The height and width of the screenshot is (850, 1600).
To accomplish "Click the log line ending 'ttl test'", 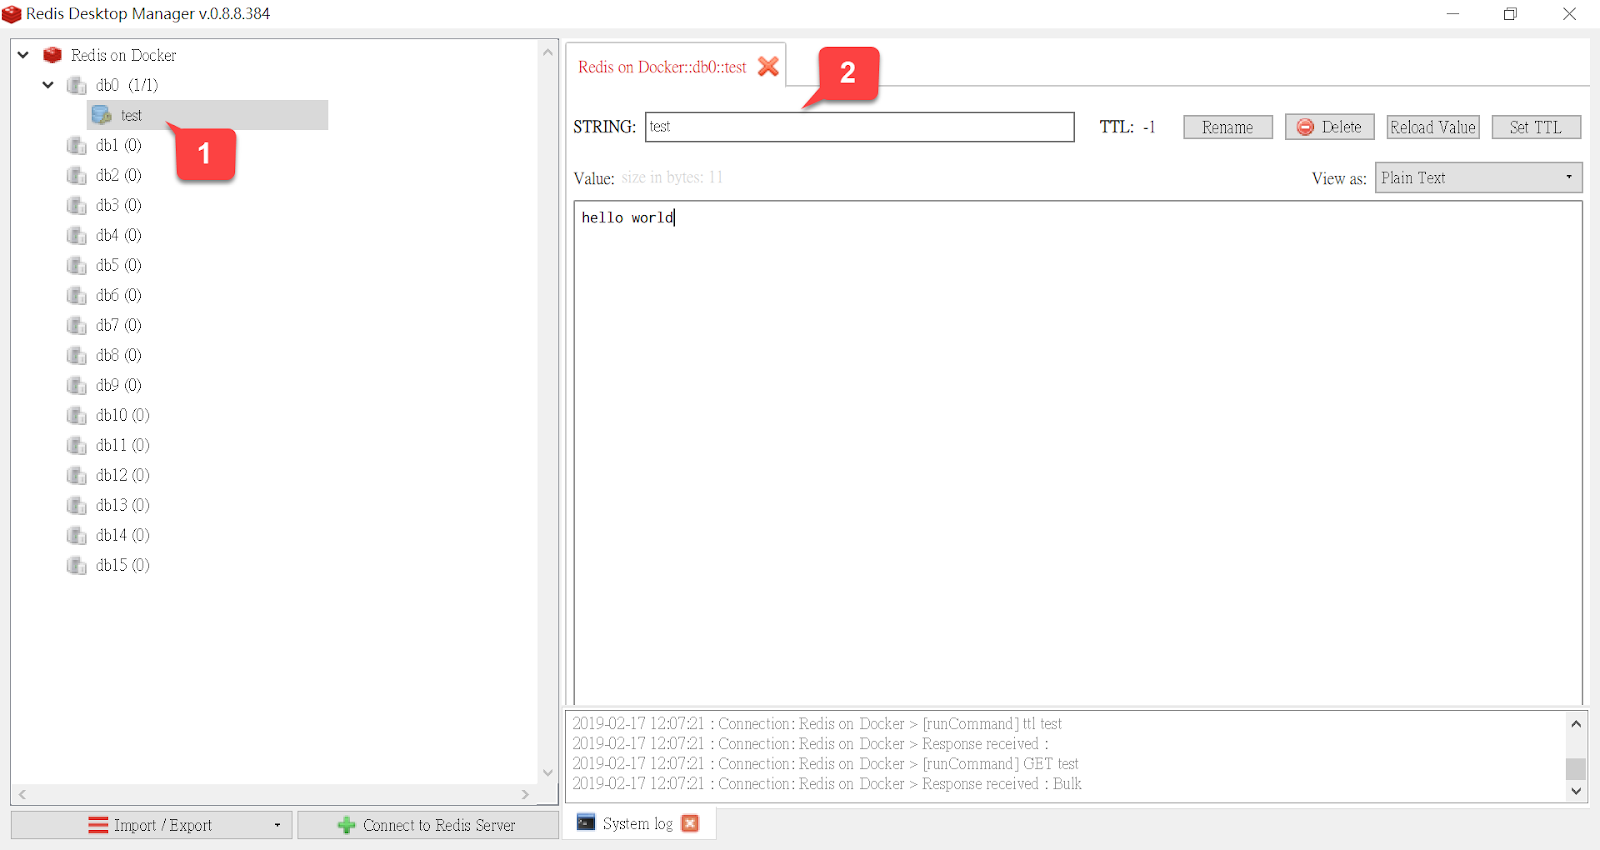I will tap(817, 724).
